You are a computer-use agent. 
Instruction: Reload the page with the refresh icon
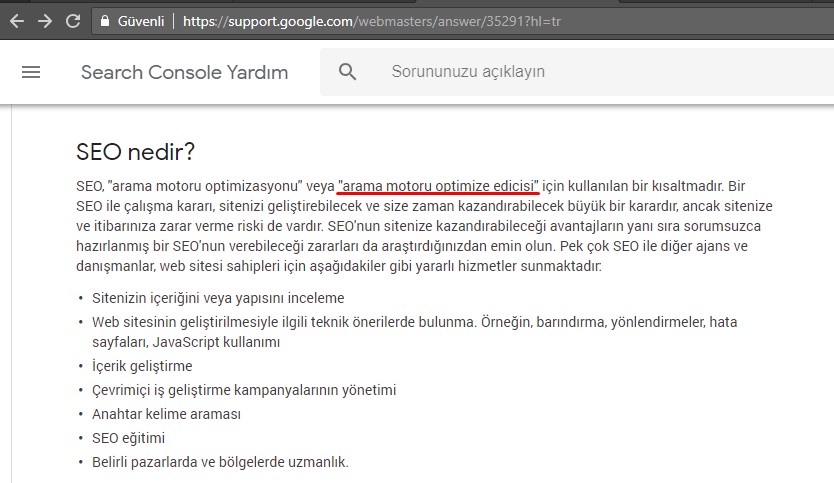pyautogui.click(x=73, y=21)
